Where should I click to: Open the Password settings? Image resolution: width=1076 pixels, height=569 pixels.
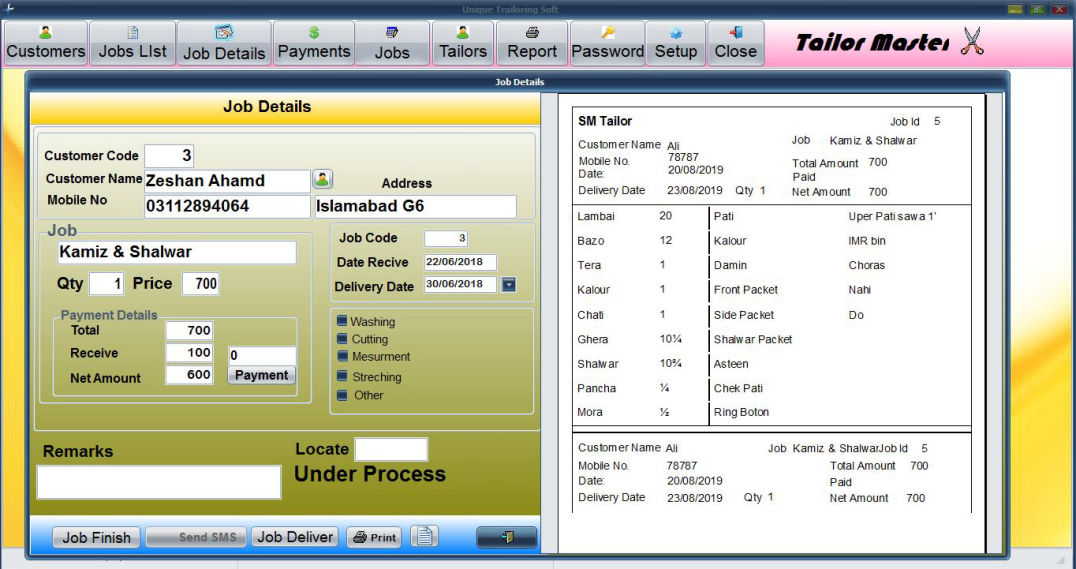pyautogui.click(x=607, y=43)
